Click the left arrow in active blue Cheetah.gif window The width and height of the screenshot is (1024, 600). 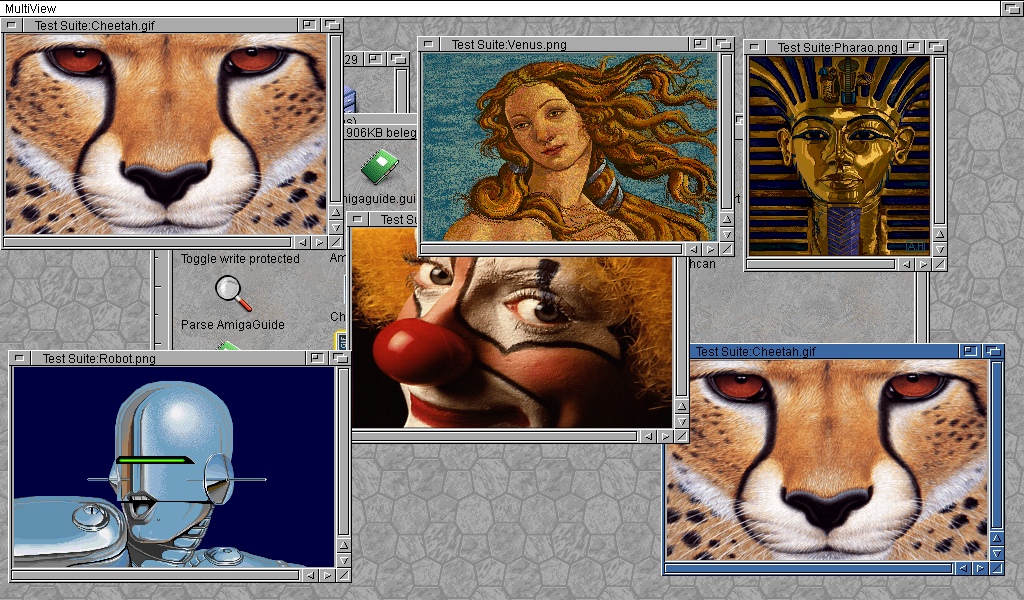point(963,569)
